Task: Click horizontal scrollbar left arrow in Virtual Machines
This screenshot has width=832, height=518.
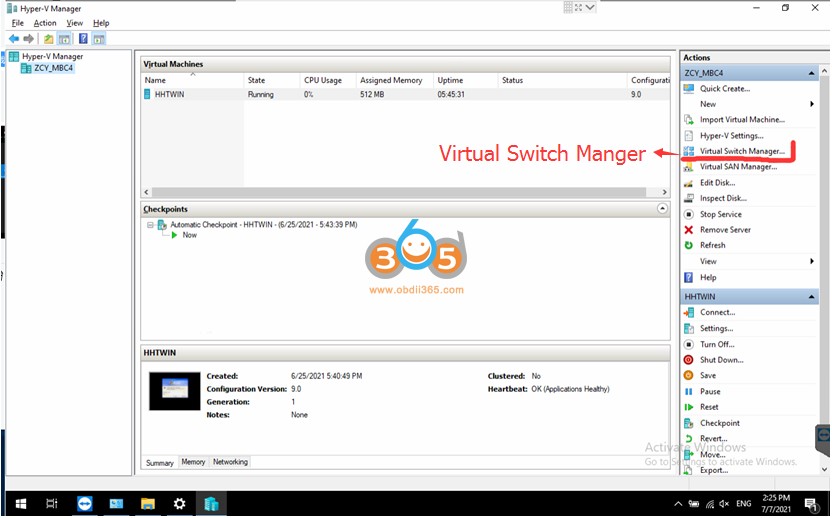Action: click(x=147, y=192)
